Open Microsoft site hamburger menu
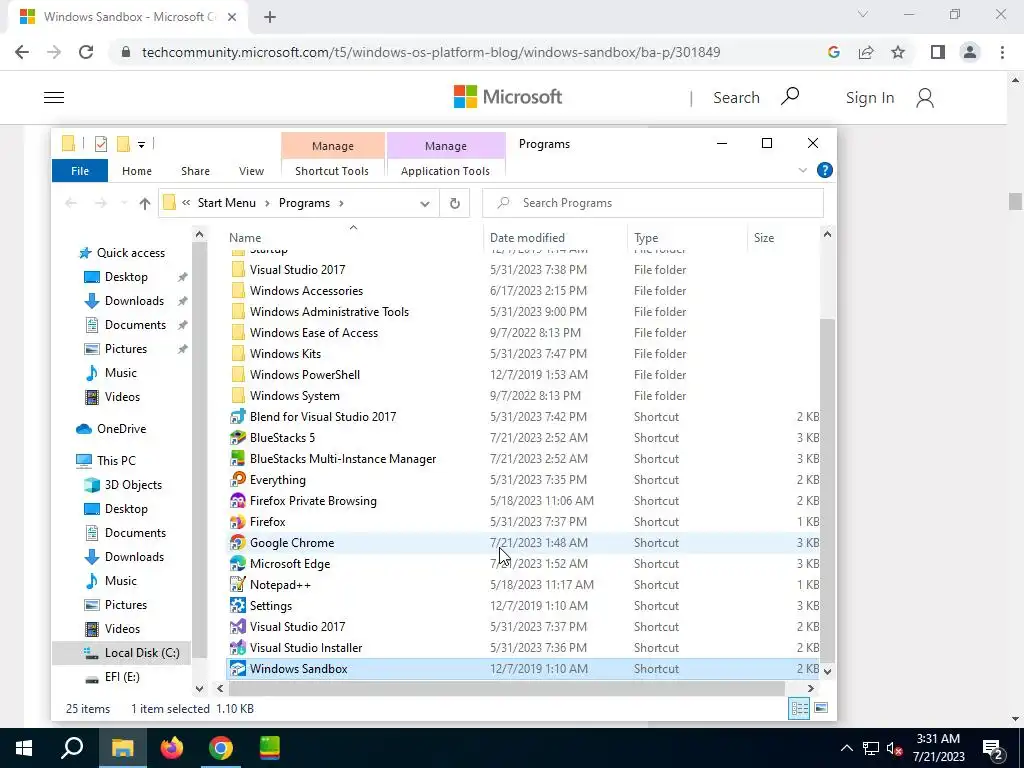Viewport: 1024px width, 768px height. point(54,97)
